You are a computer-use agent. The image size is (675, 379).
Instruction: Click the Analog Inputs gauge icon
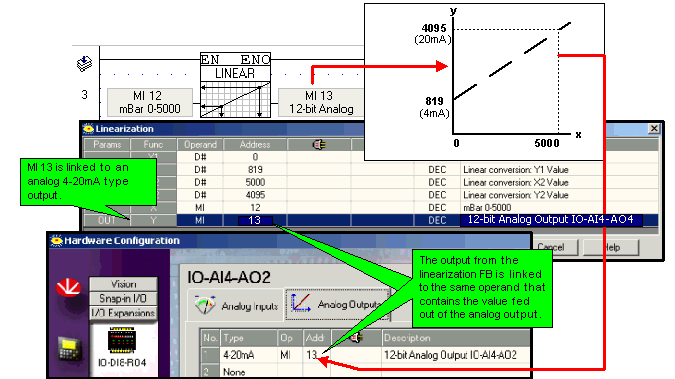[x=205, y=305]
